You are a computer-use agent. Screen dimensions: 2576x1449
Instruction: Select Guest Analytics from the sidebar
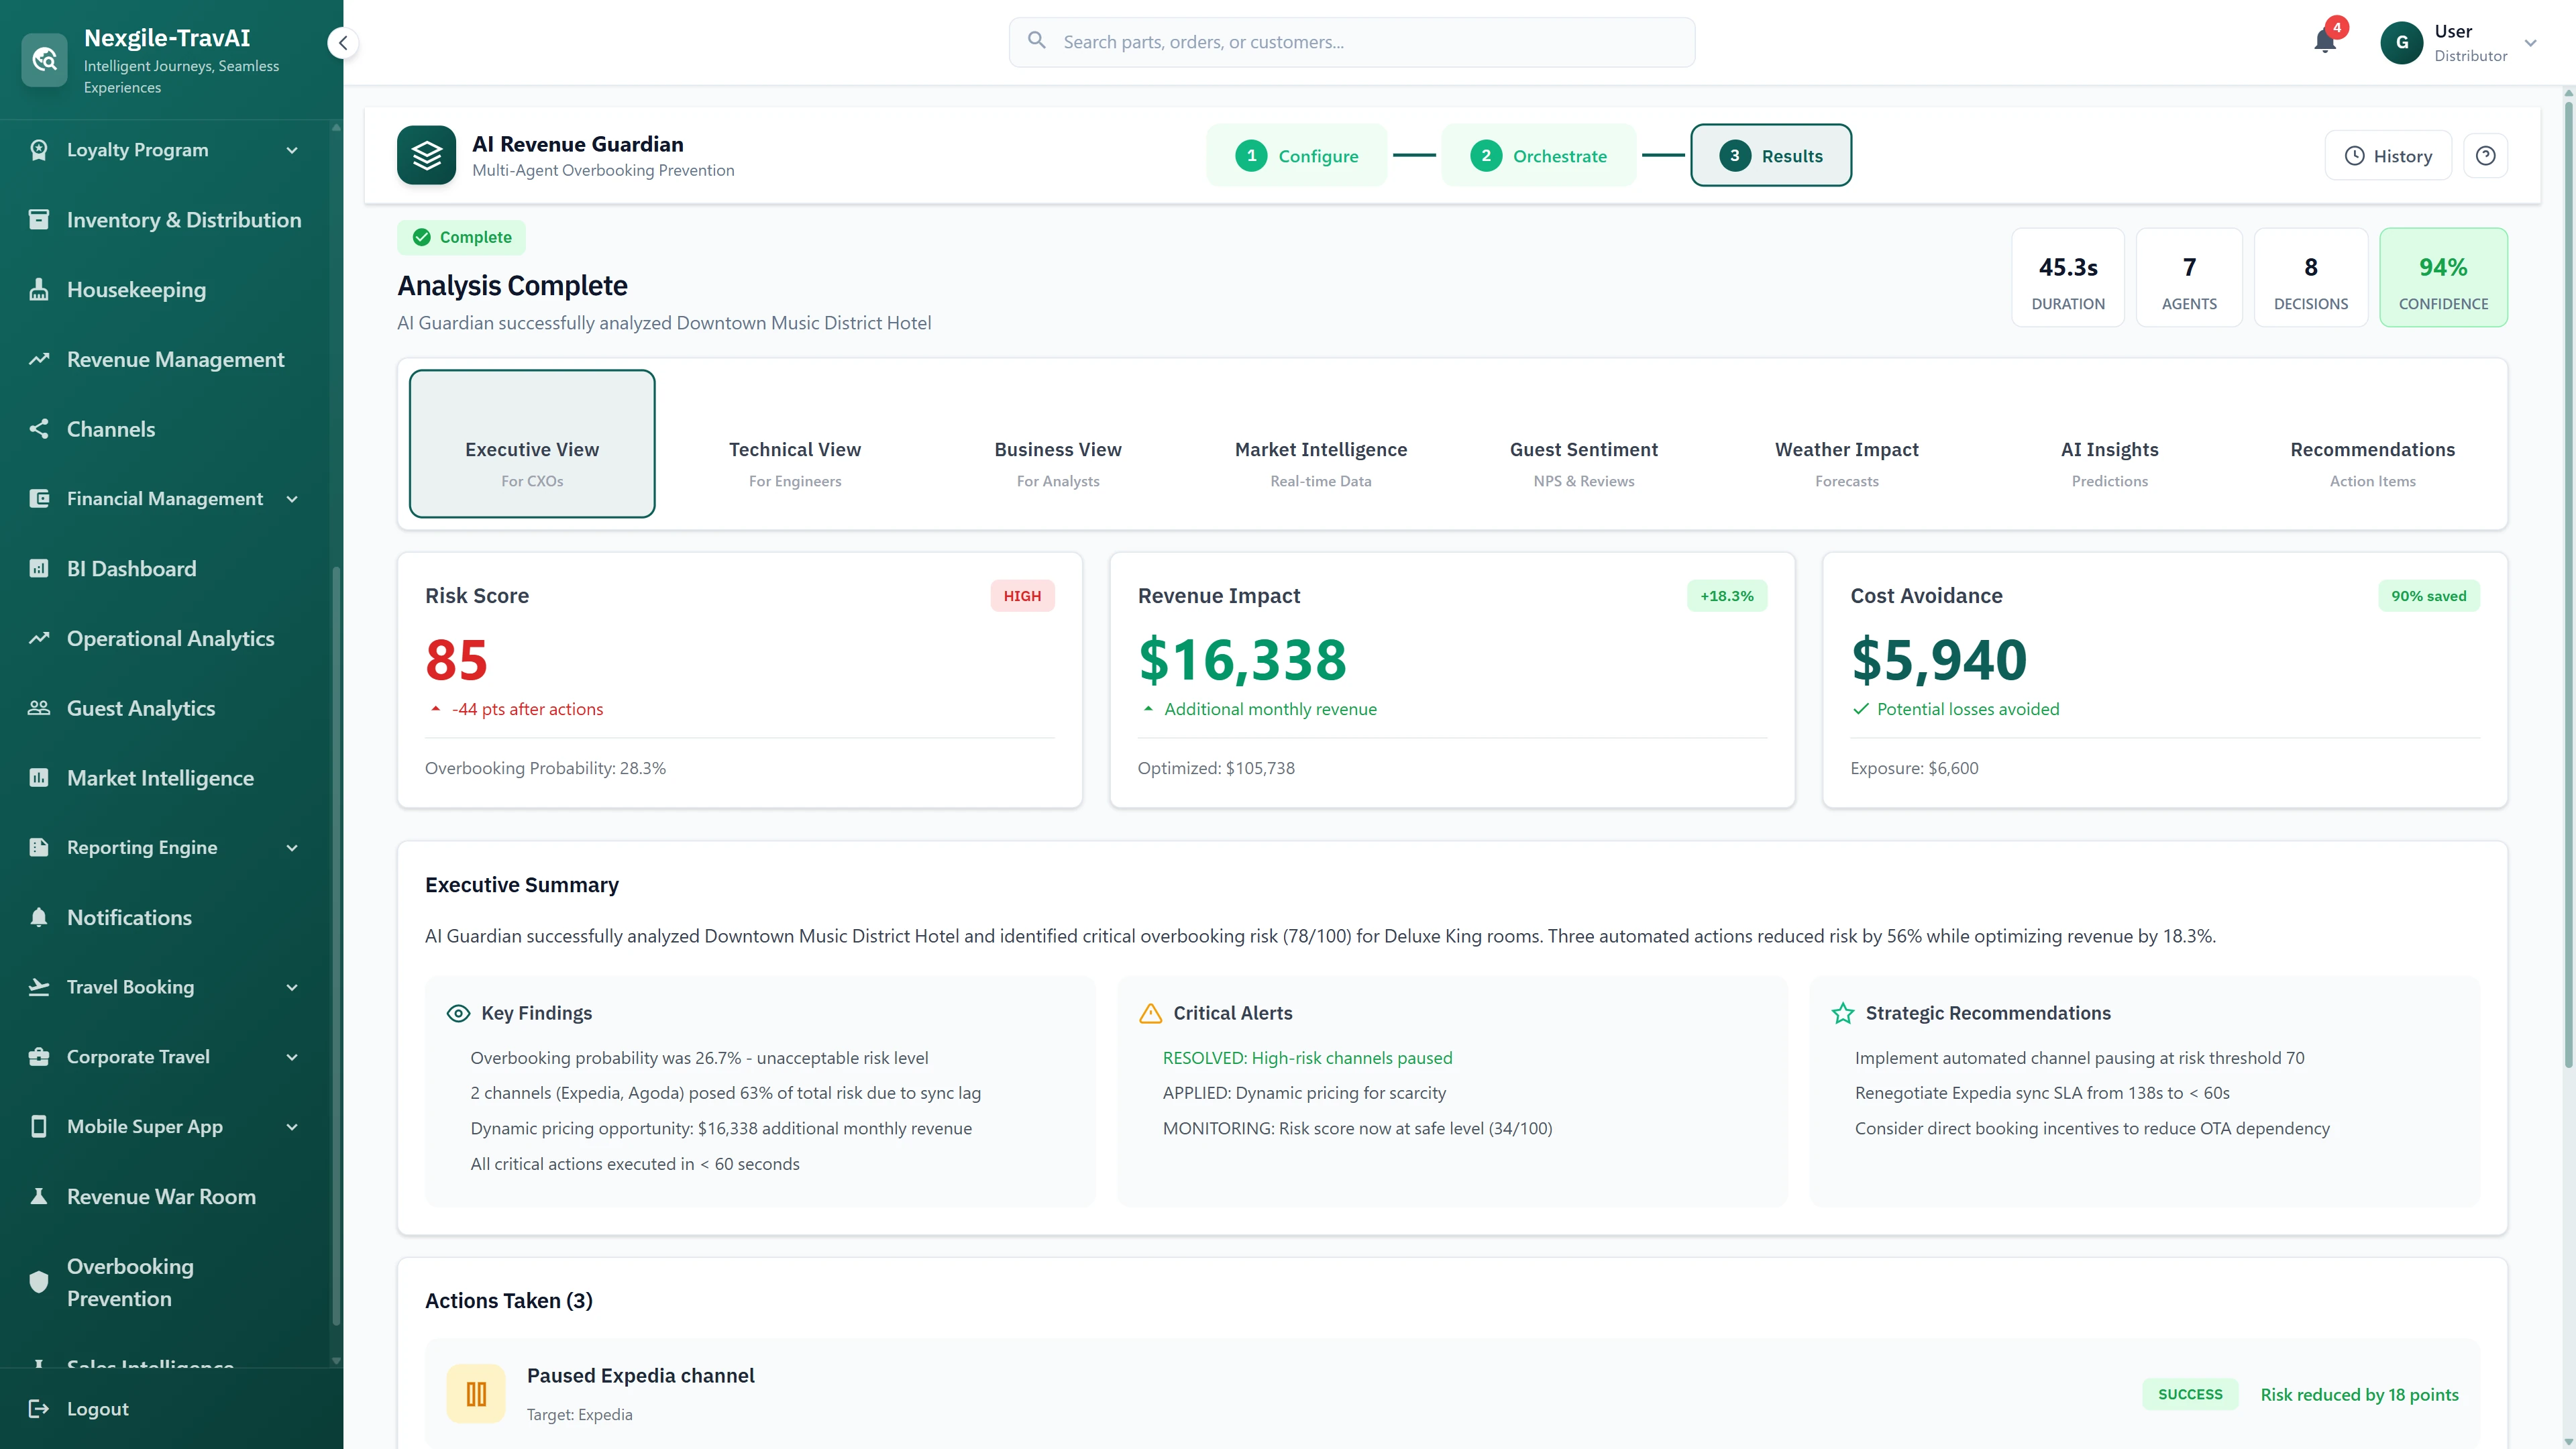141,707
